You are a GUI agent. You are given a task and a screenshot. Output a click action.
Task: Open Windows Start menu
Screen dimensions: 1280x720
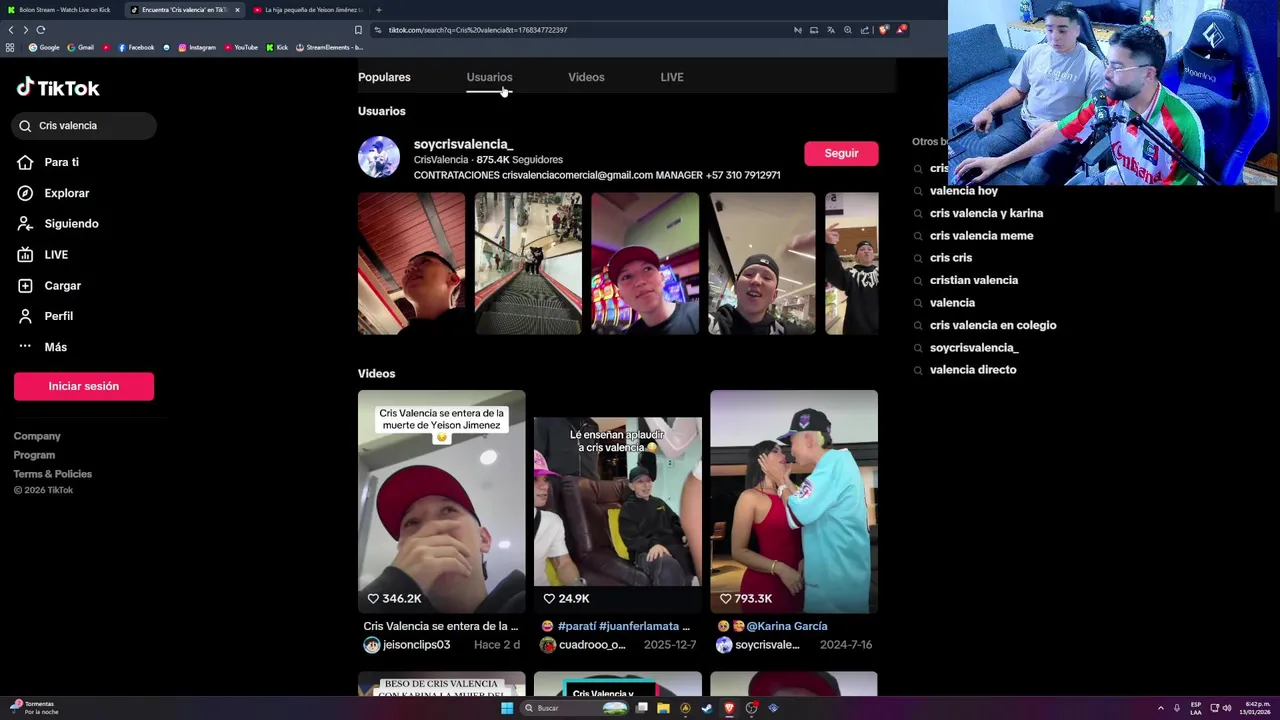pos(507,708)
